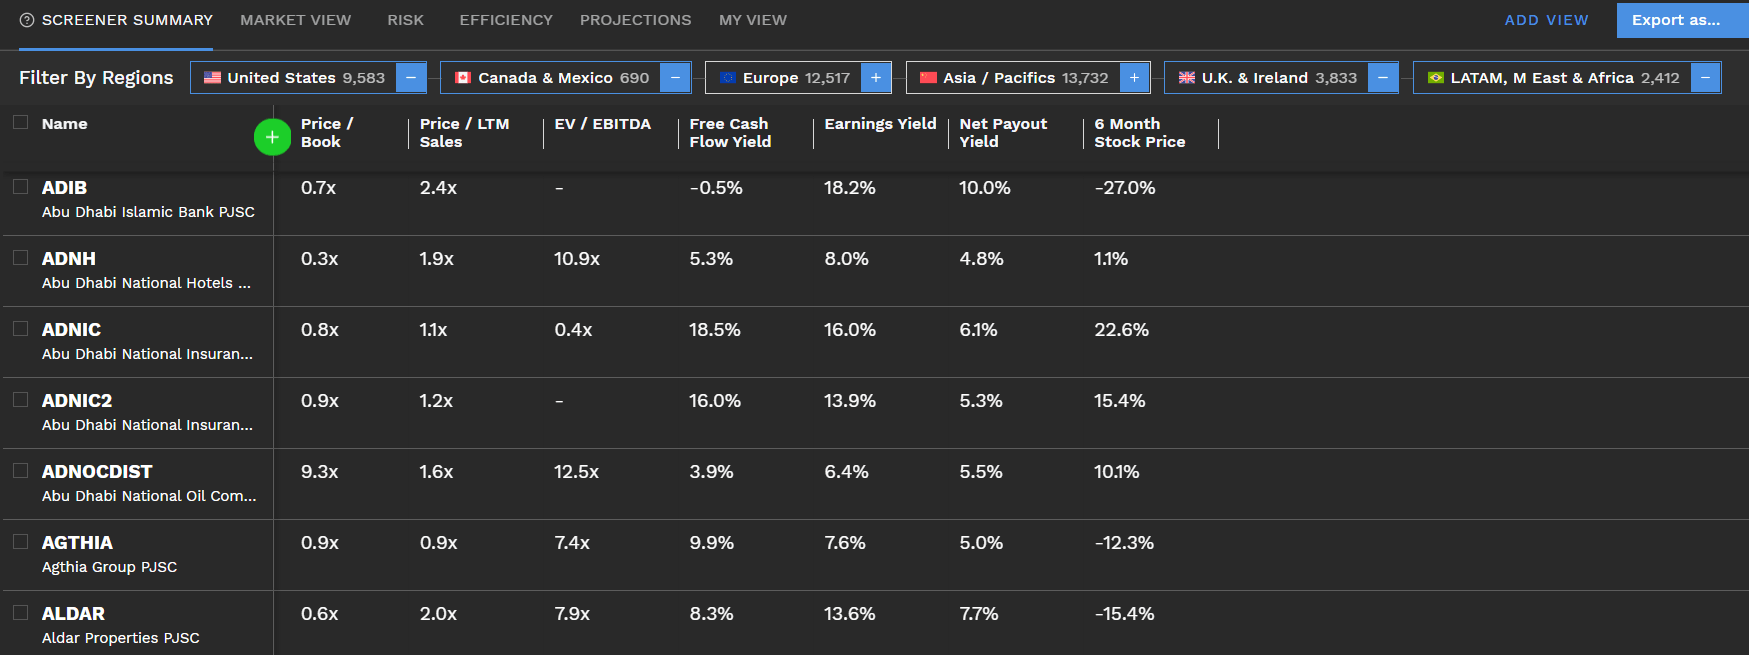Check the ALDAR row checkbox
The width and height of the screenshot is (1749, 655).
20,612
